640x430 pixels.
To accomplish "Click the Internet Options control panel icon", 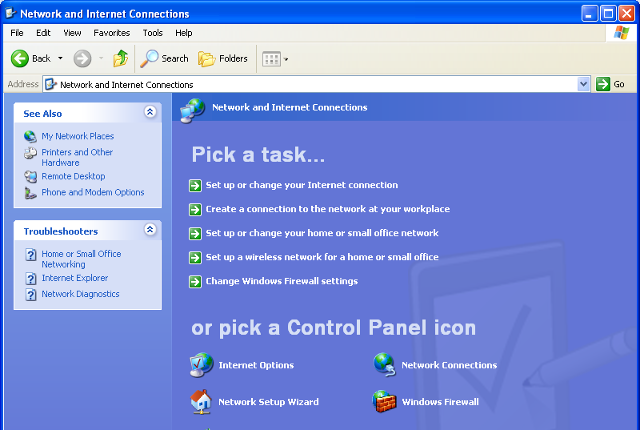I will click(201, 365).
